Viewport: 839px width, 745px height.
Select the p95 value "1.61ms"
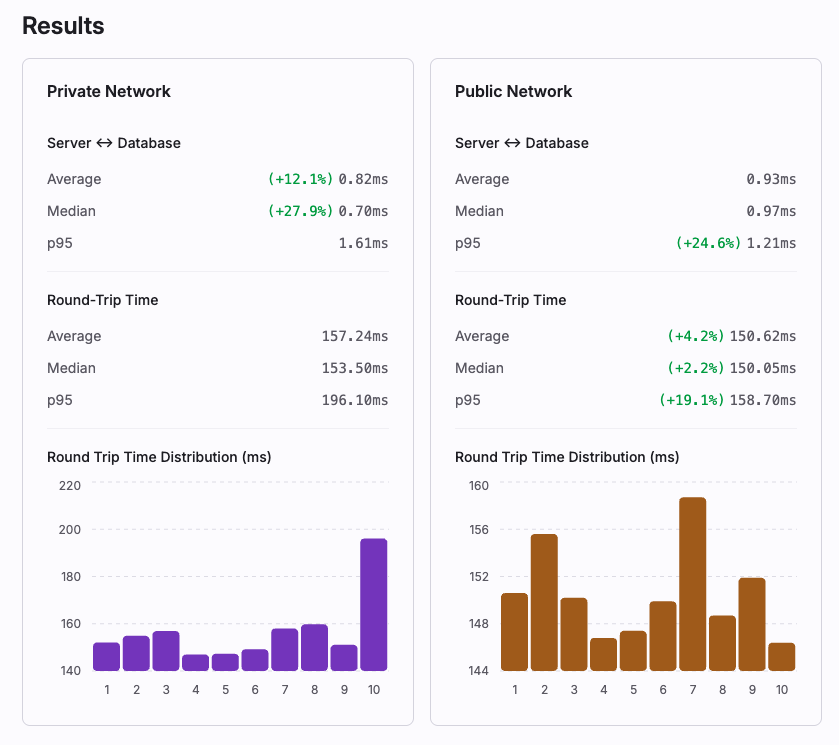363,244
